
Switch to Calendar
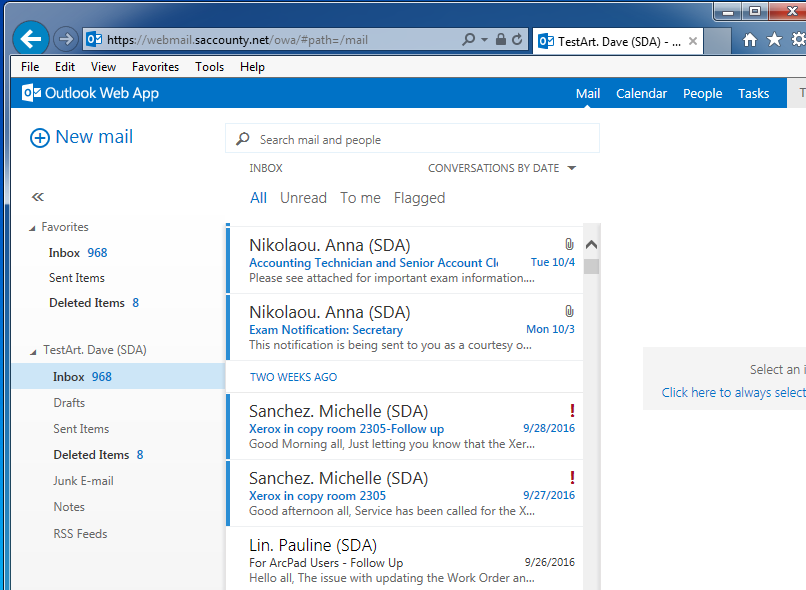point(641,94)
